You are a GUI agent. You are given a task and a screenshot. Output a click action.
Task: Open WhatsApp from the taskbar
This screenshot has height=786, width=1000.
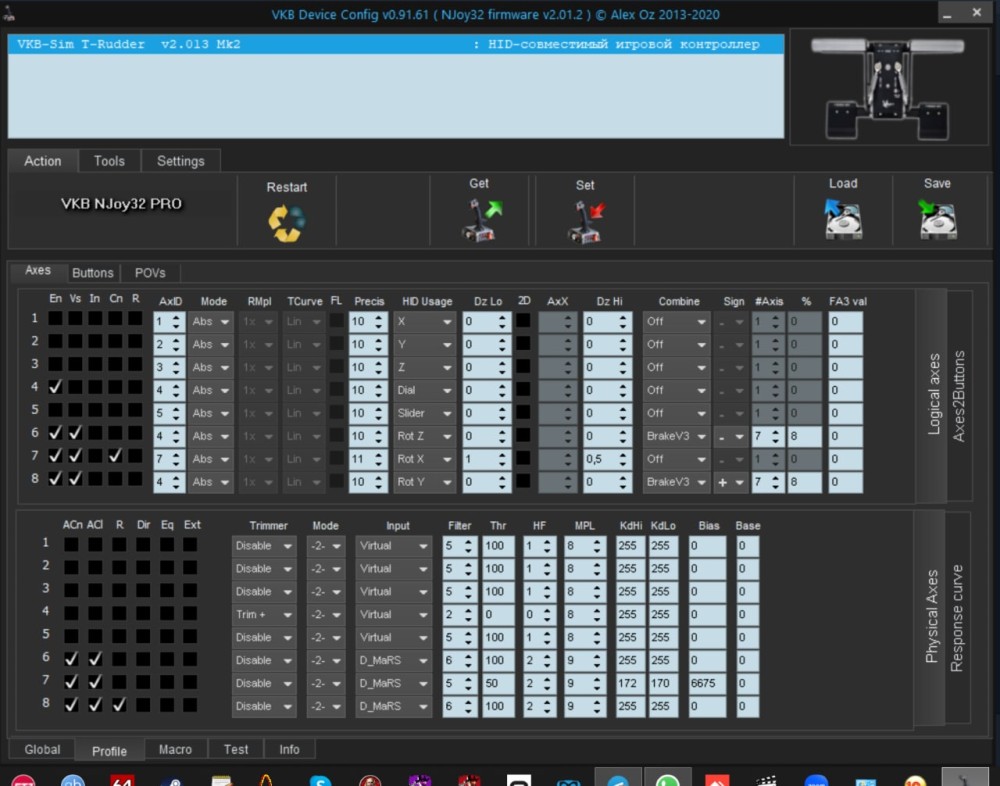(666, 781)
